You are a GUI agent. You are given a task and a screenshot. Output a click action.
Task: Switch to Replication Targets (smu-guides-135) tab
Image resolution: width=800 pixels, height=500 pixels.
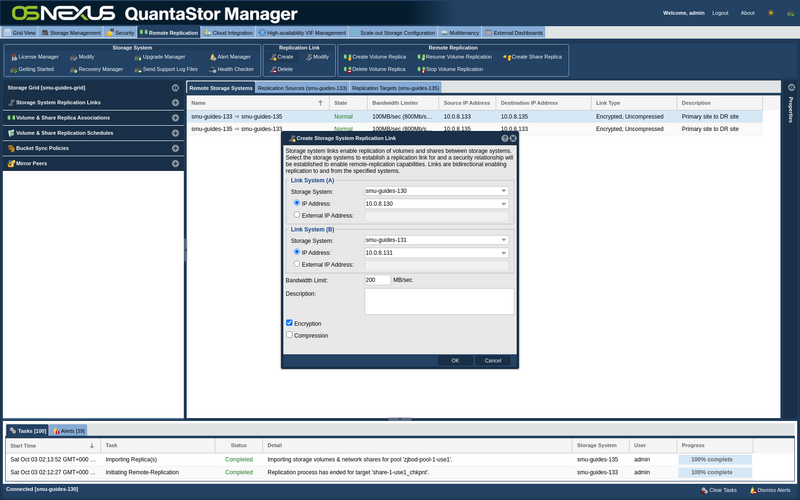click(395, 88)
